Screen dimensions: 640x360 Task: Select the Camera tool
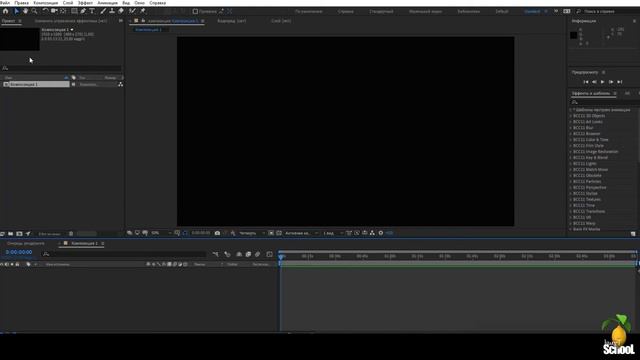54,11
